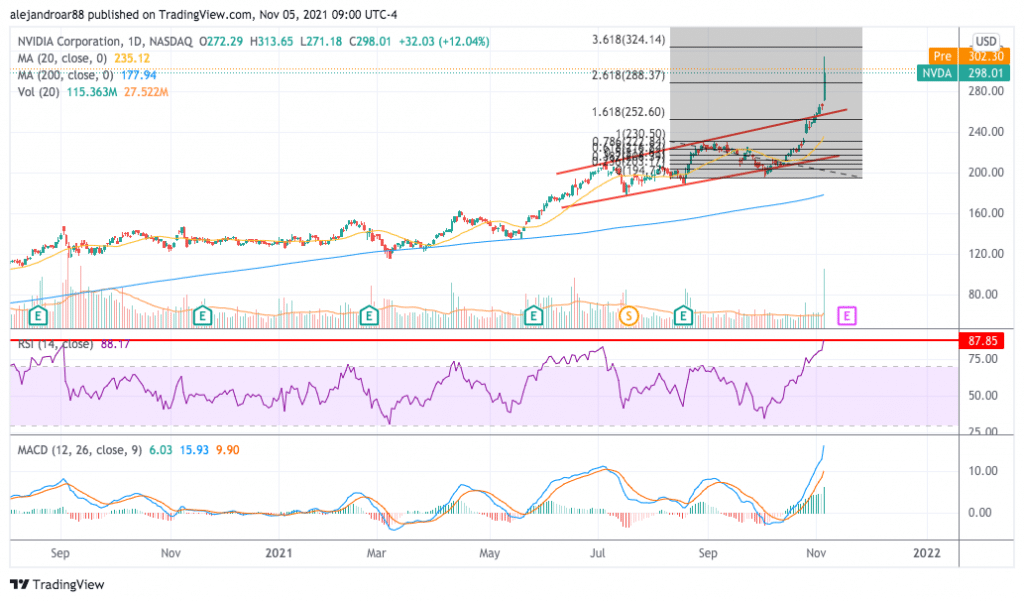Viewport: 1024px width, 602px height.
Task: Click the 2022 time axis label
Action: click(x=927, y=553)
